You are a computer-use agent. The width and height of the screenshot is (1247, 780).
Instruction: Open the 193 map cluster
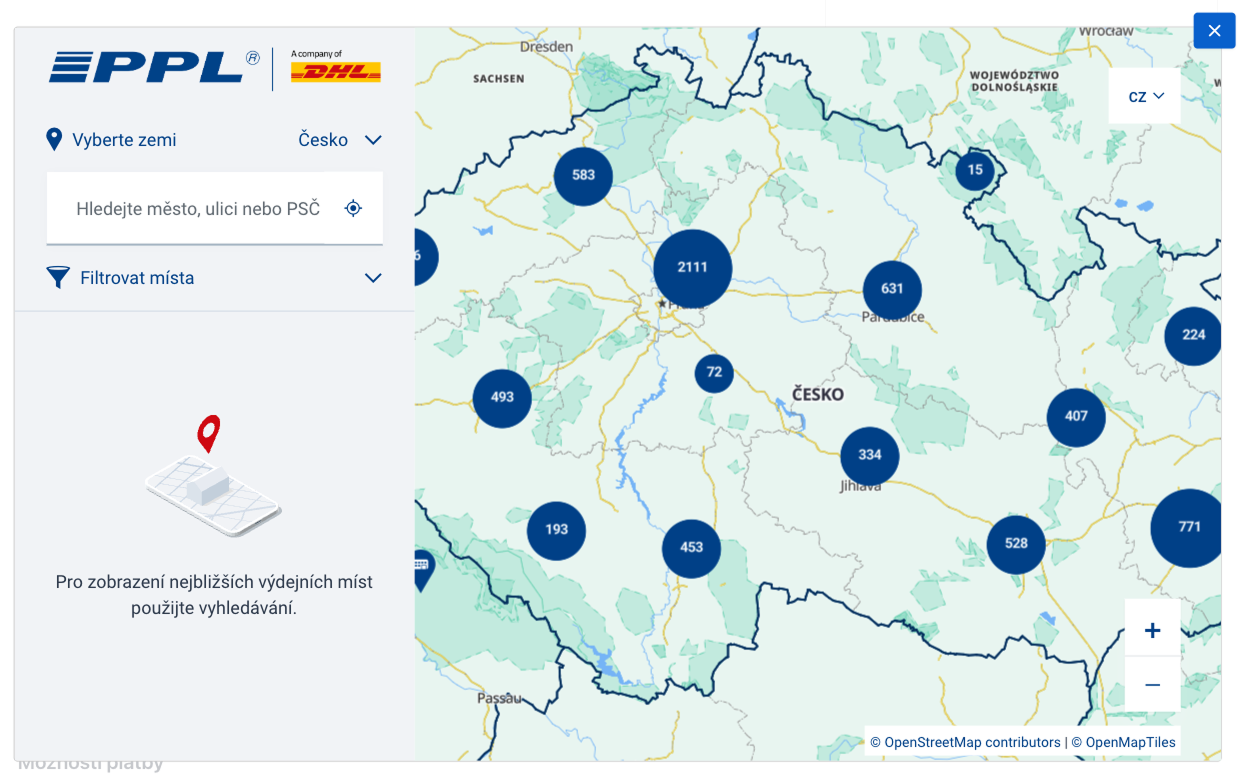[x=556, y=530]
